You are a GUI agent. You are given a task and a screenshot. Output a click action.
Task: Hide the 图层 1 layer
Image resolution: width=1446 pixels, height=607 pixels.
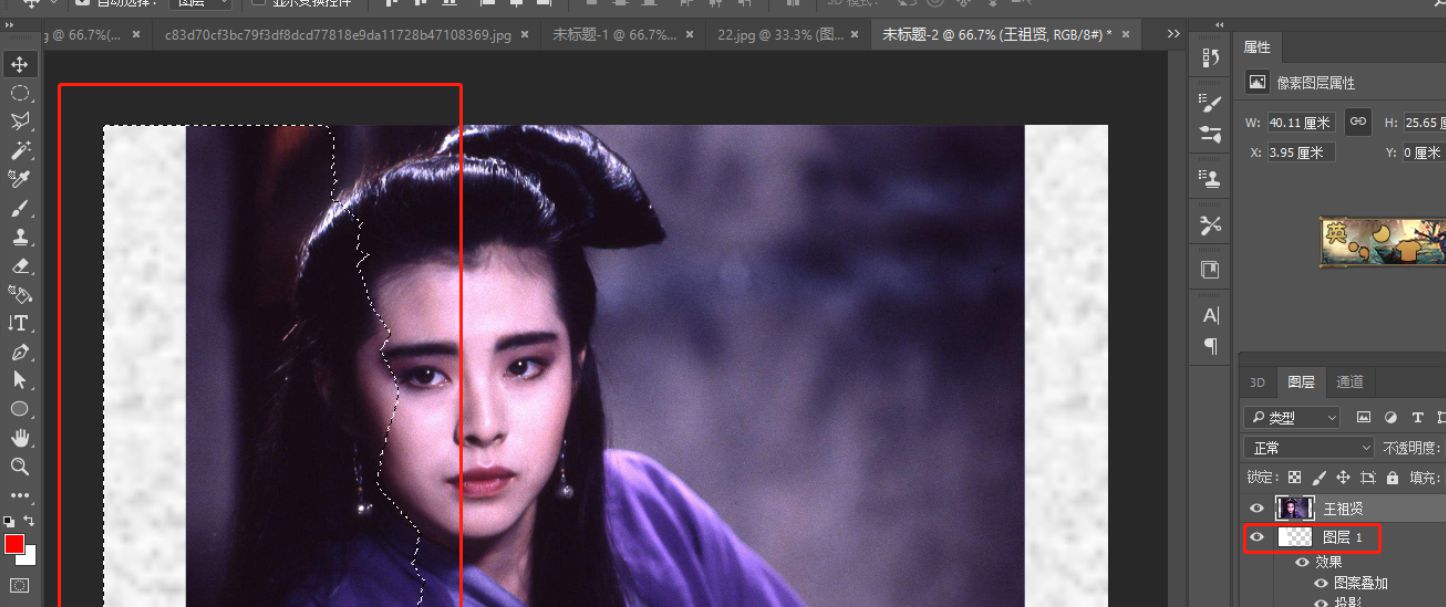1257,537
